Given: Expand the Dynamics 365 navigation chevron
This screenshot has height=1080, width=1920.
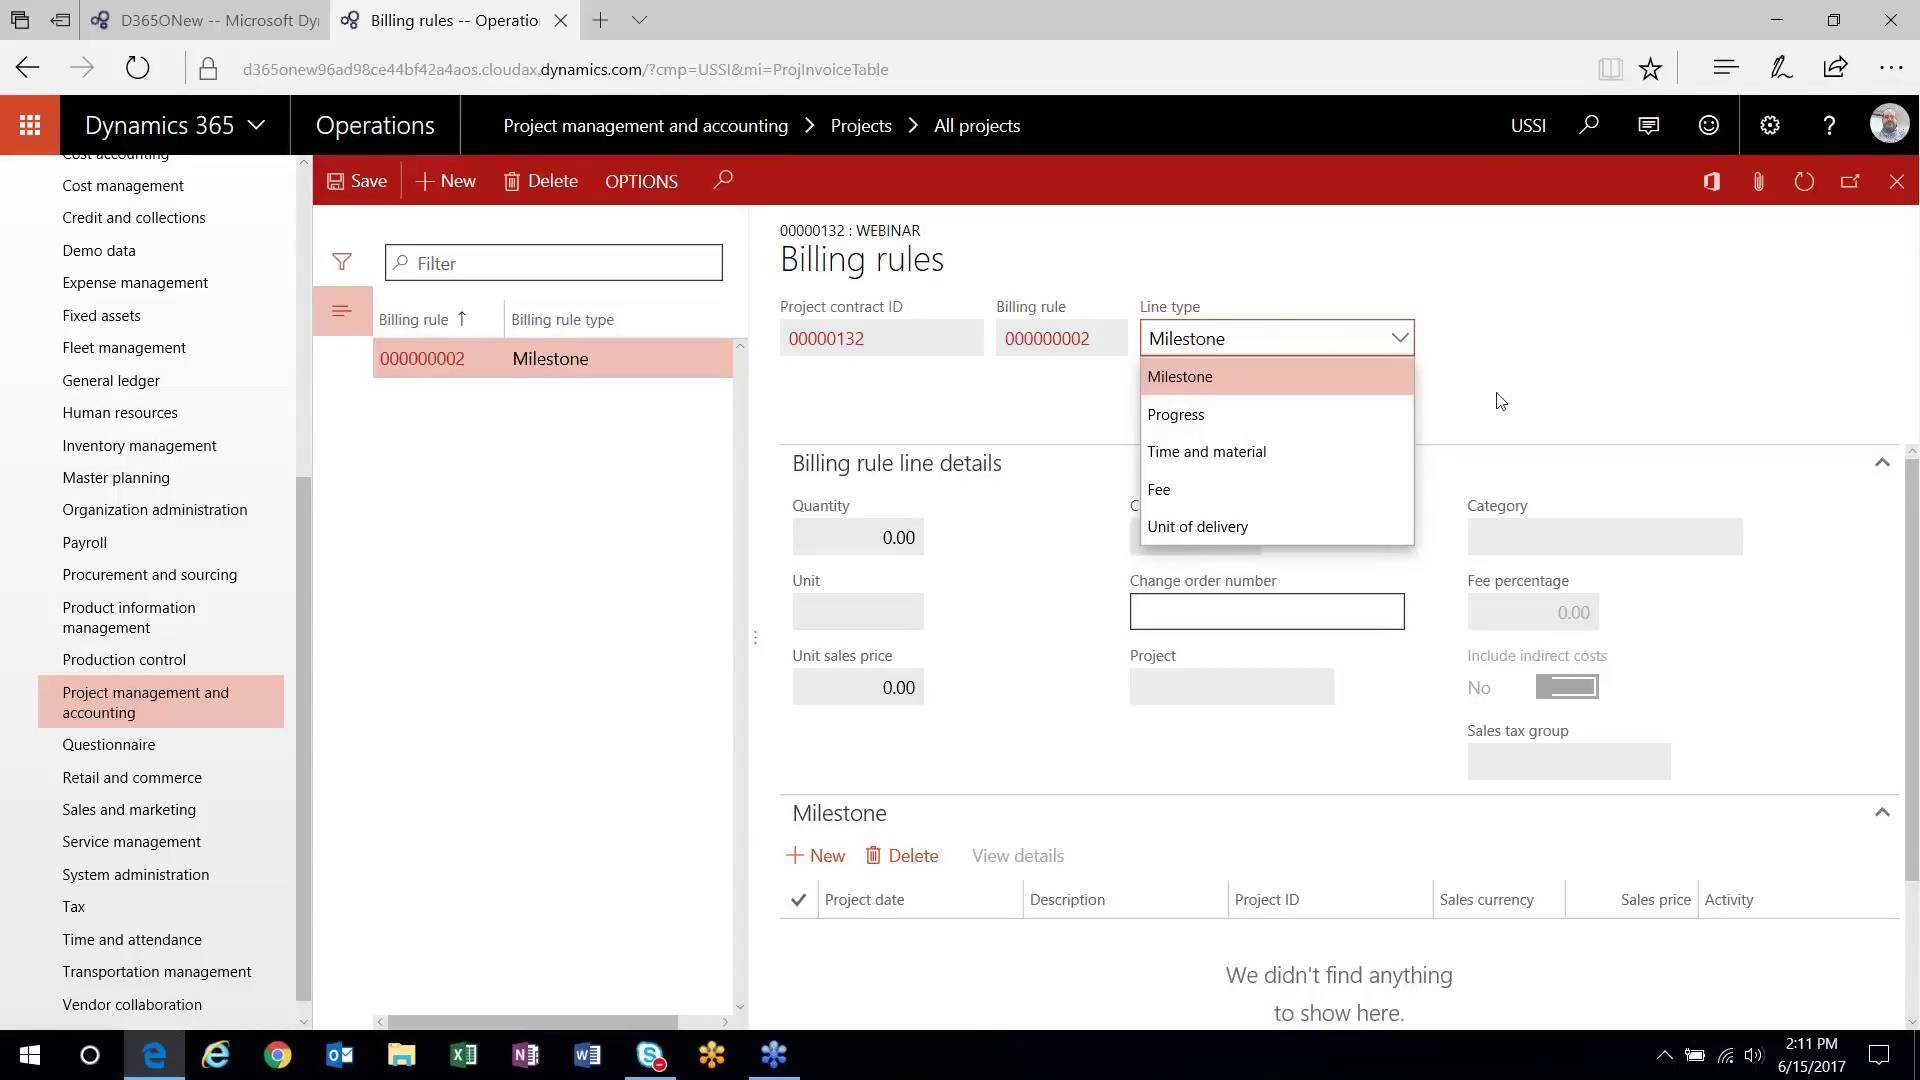Looking at the screenshot, I should tap(256, 125).
